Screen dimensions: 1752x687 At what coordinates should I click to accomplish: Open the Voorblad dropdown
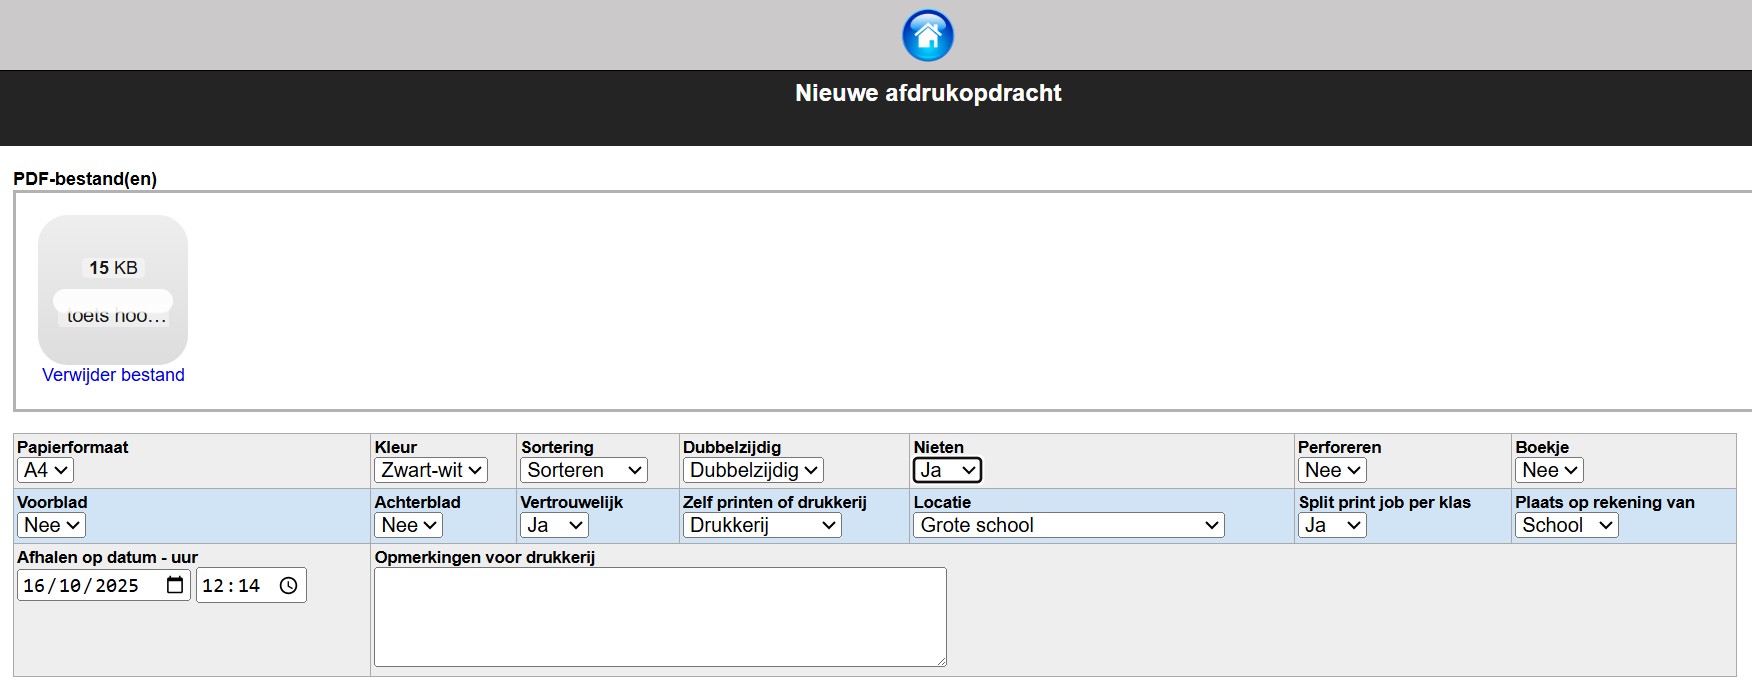pos(51,525)
